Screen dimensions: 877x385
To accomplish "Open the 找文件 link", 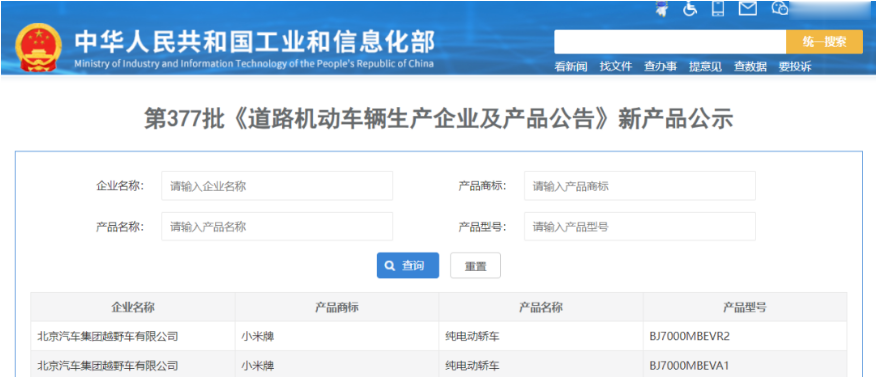I will pyautogui.click(x=616, y=67).
